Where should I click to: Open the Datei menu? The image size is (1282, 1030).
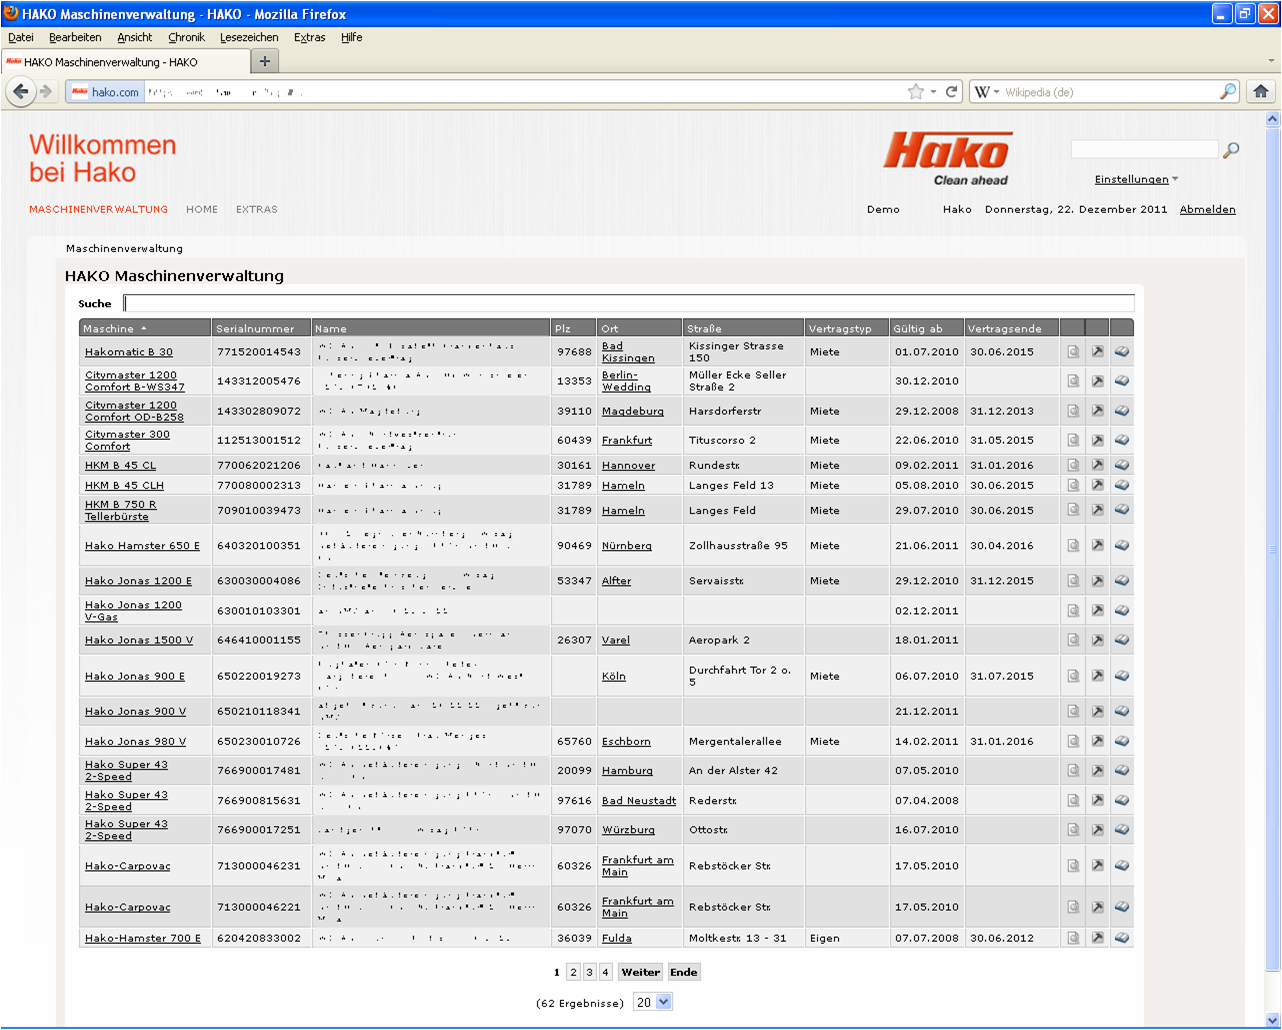tap(21, 38)
